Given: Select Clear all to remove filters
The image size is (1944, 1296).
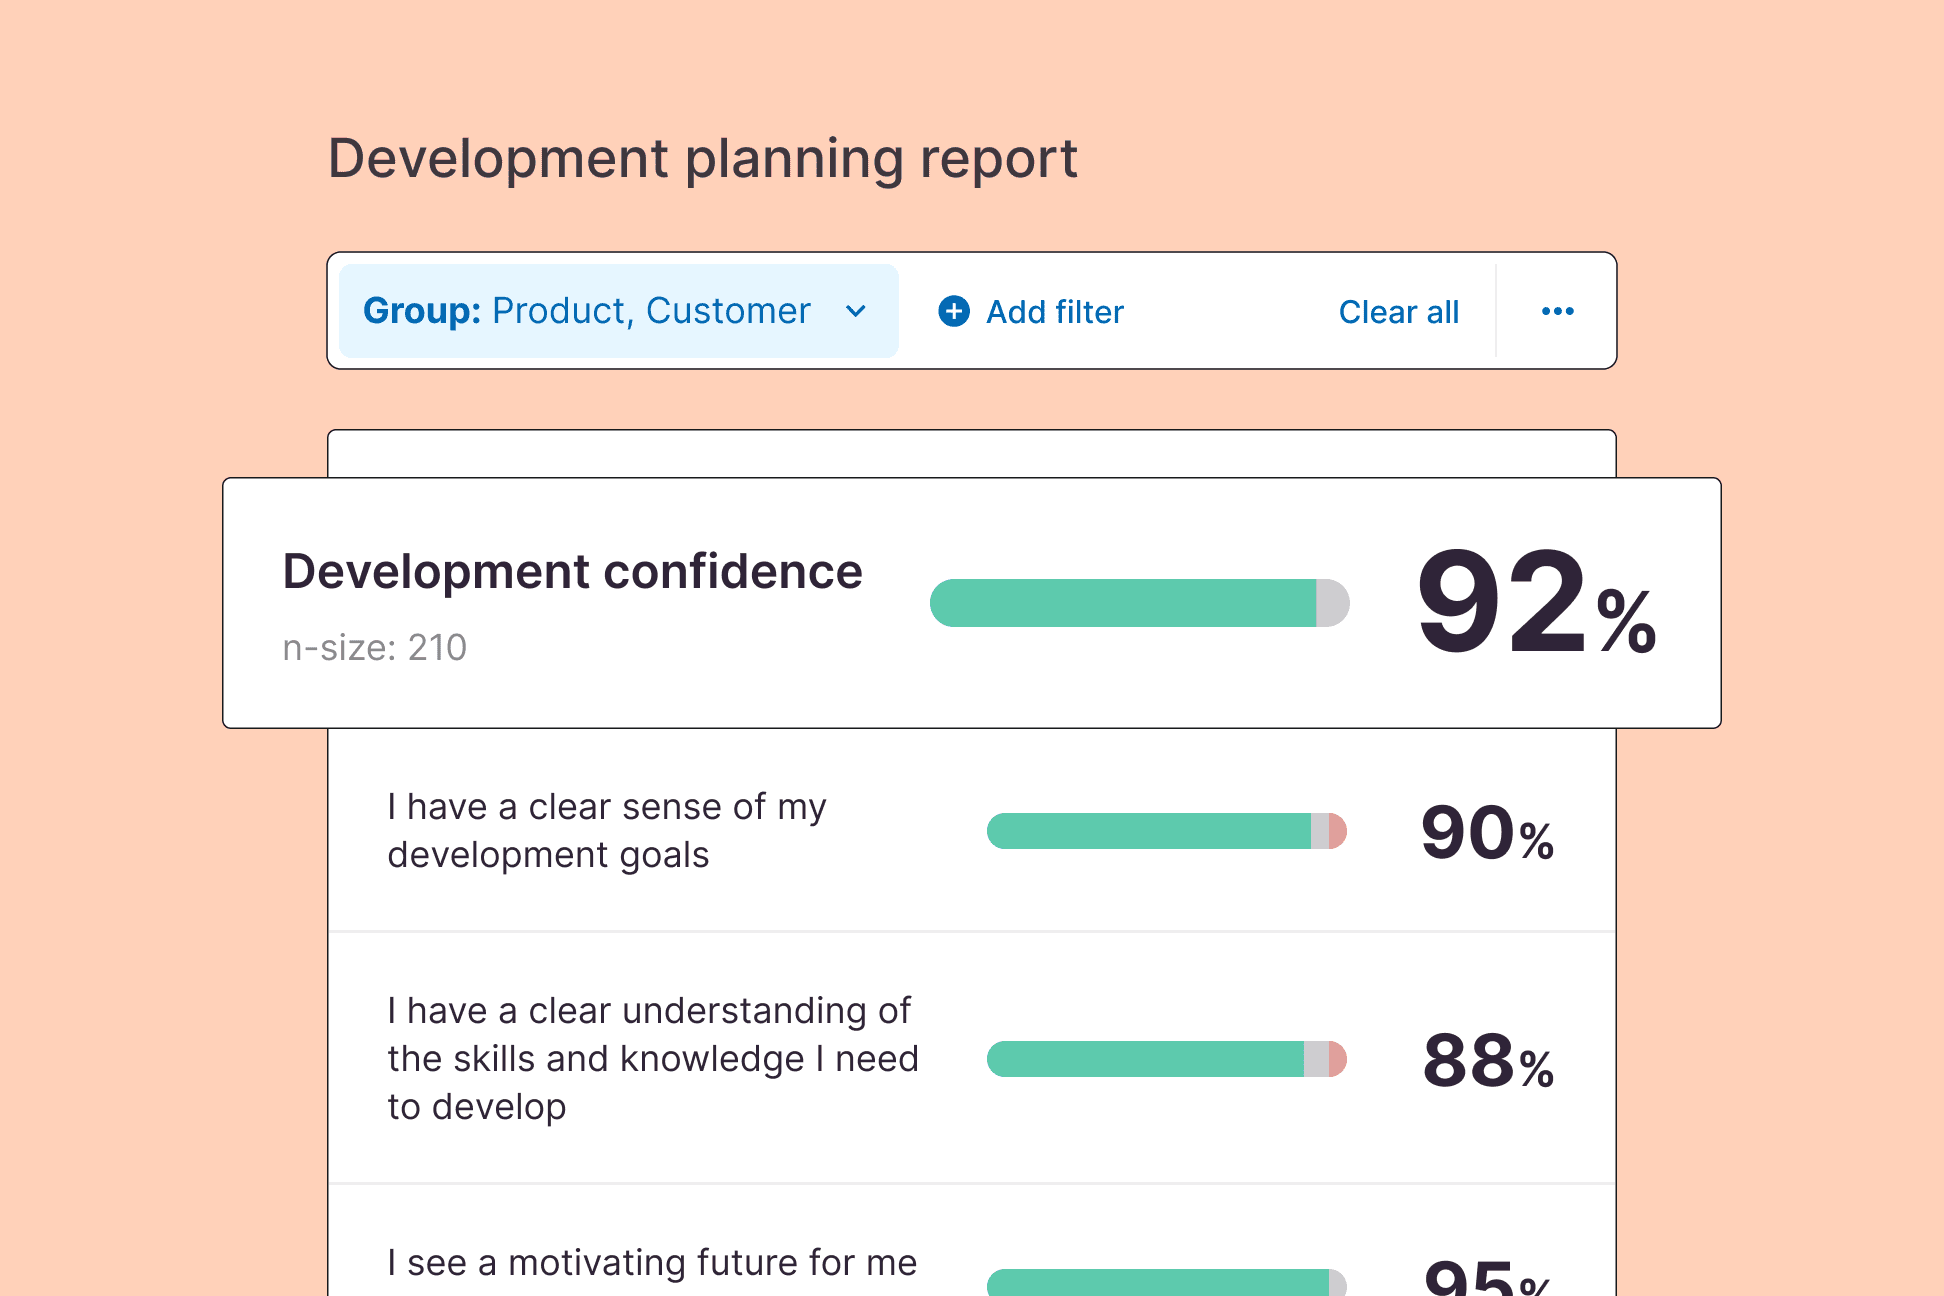Looking at the screenshot, I should [1398, 311].
